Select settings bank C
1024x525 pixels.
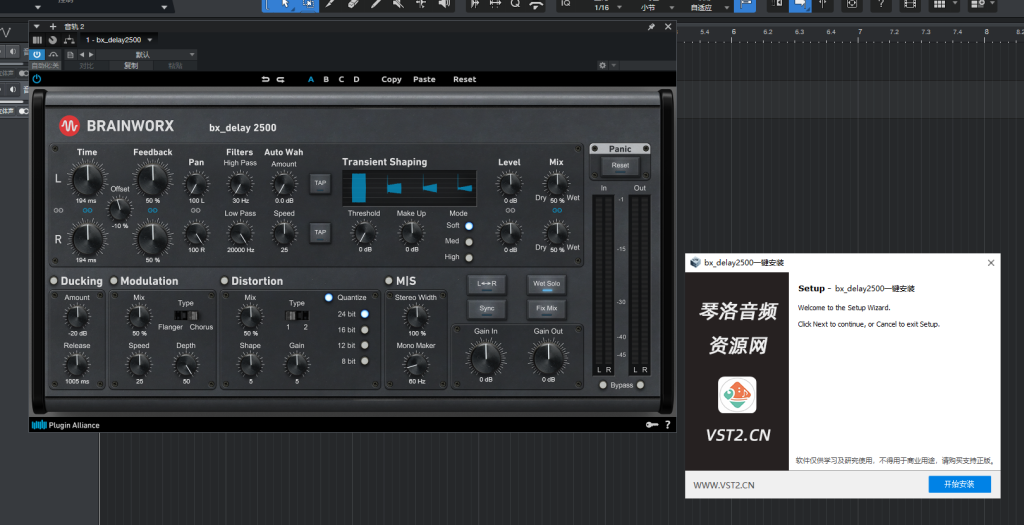[x=341, y=80]
